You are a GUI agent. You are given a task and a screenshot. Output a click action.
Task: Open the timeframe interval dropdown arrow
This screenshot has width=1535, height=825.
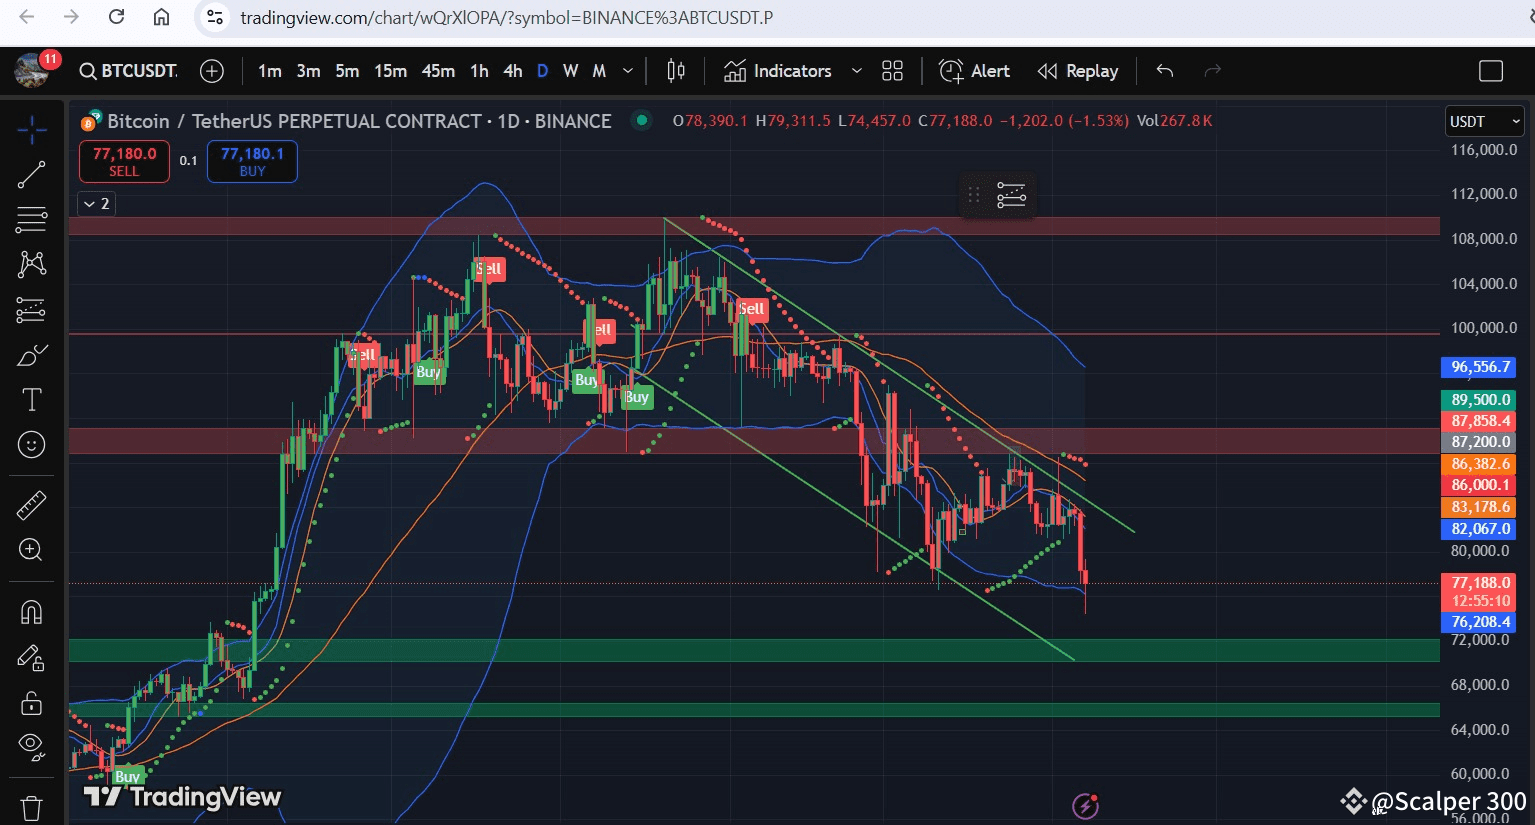(x=628, y=71)
